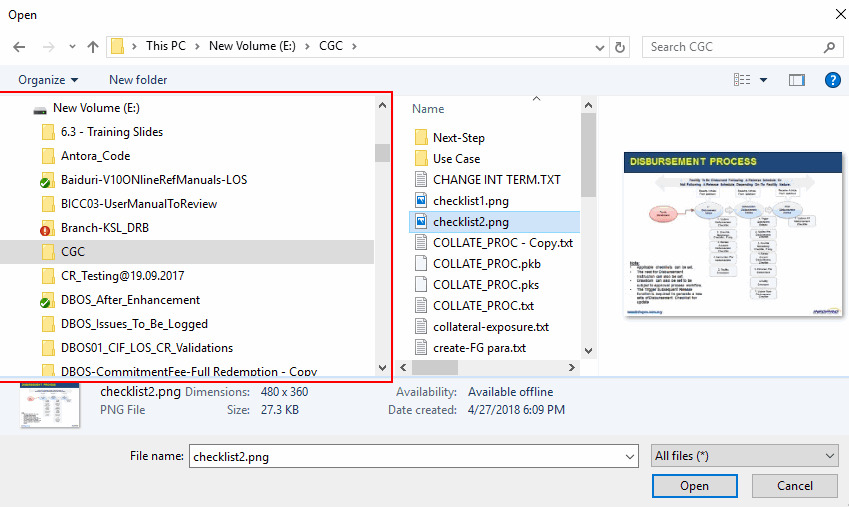Screen dimensions: 849x507
Task: Open Help with the question mark
Action: 832,80
